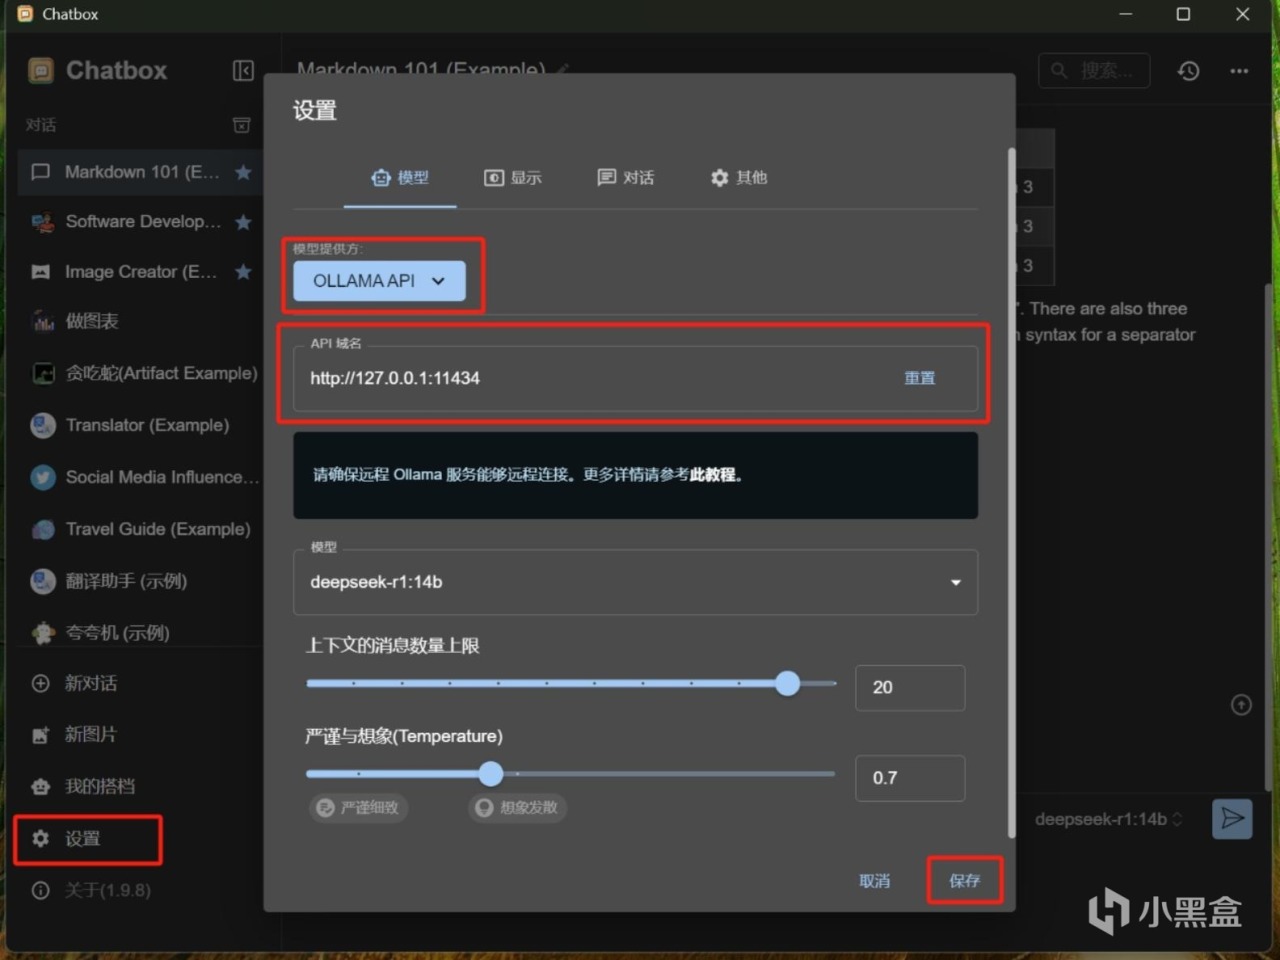Switch to the 对话 settings tab
Viewport: 1280px width, 960px height.
tap(626, 177)
